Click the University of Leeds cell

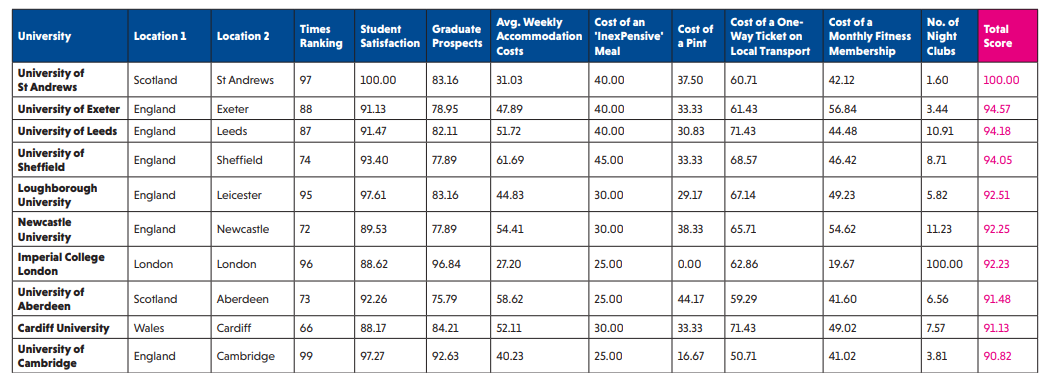point(70,131)
